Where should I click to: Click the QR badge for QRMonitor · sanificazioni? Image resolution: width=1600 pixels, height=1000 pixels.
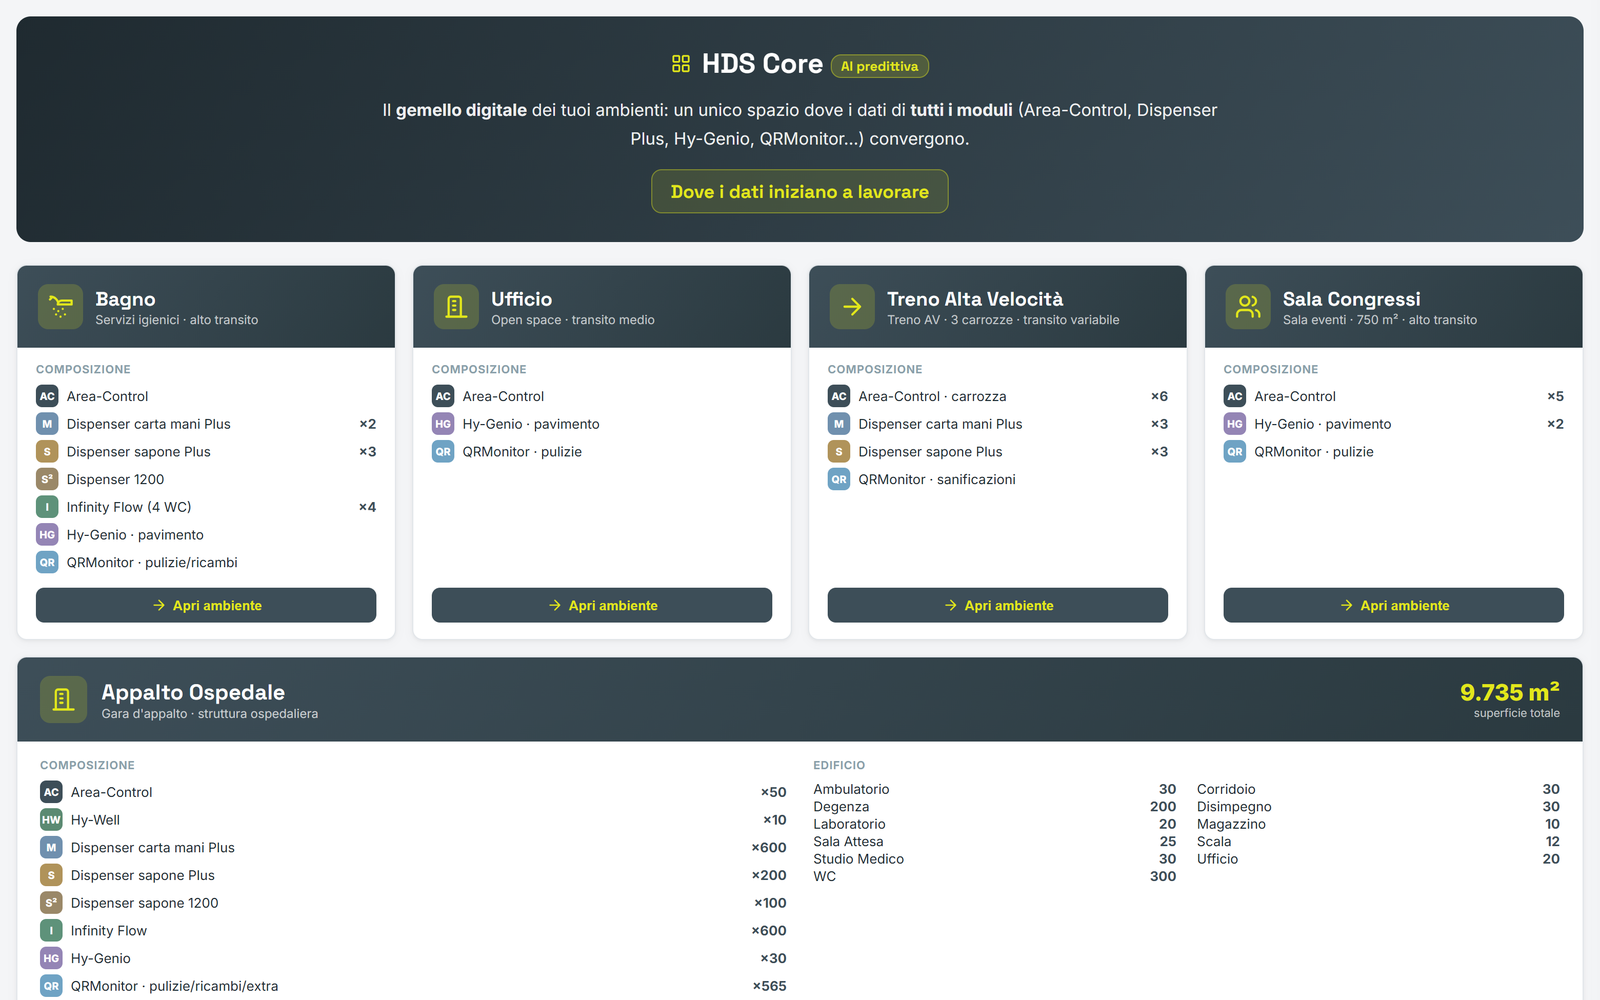pos(839,479)
